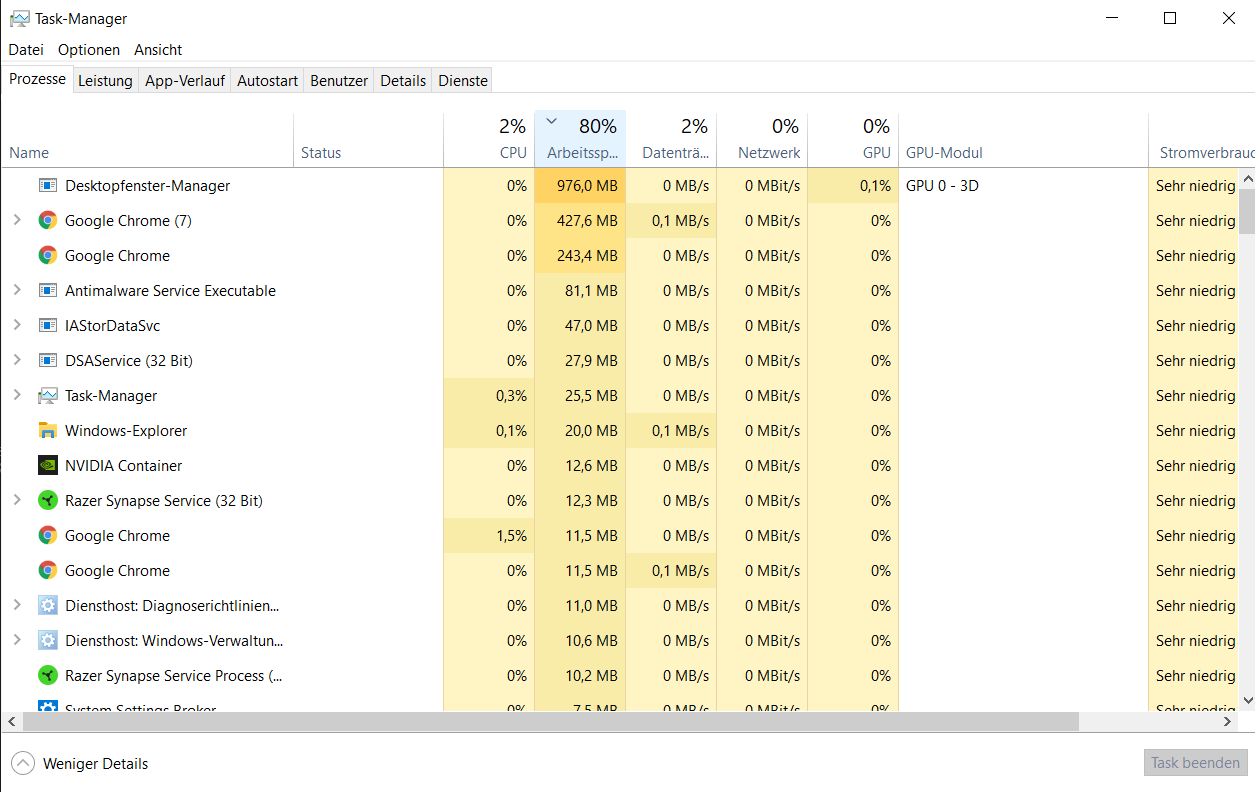Expand Diensthost: Diagnoserichtlinien row
The height and width of the screenshot is (792, 1255).
pyautogui.click(x=17, y=605)
